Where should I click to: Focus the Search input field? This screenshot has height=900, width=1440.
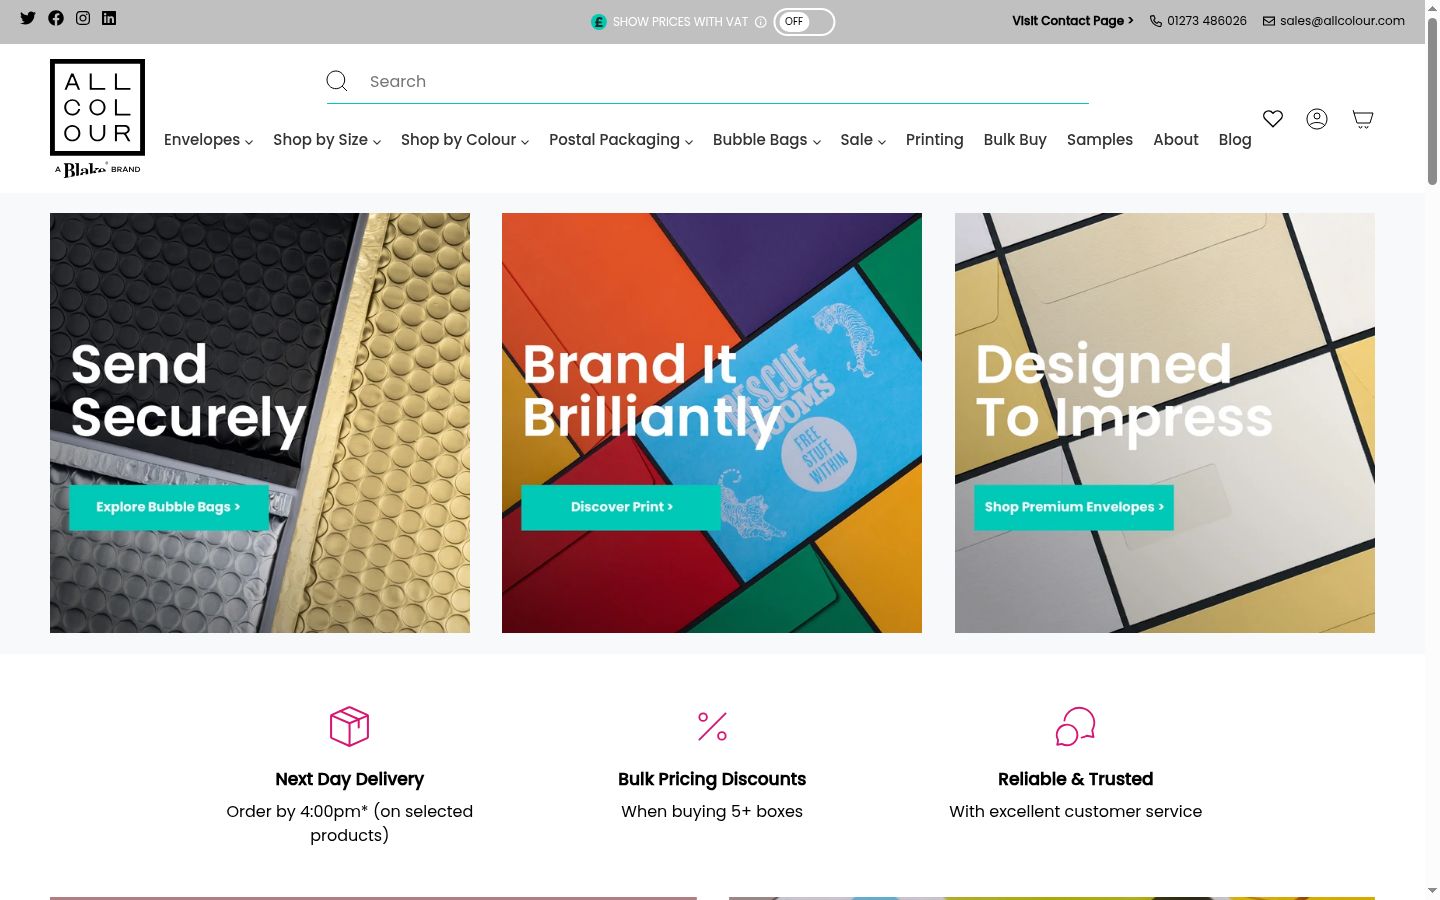[x=725, y=81]
